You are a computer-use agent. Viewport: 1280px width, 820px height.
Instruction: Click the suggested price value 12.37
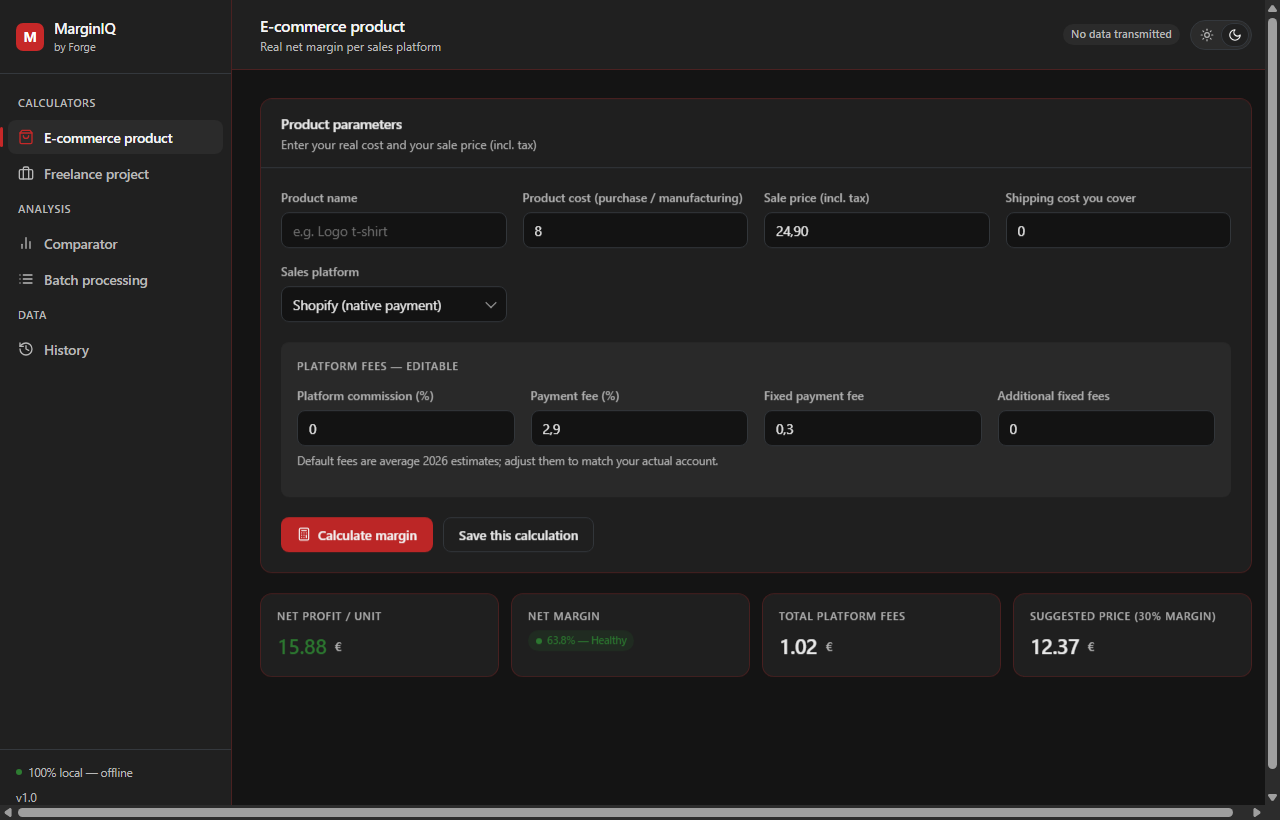(x=1055, y=647)
